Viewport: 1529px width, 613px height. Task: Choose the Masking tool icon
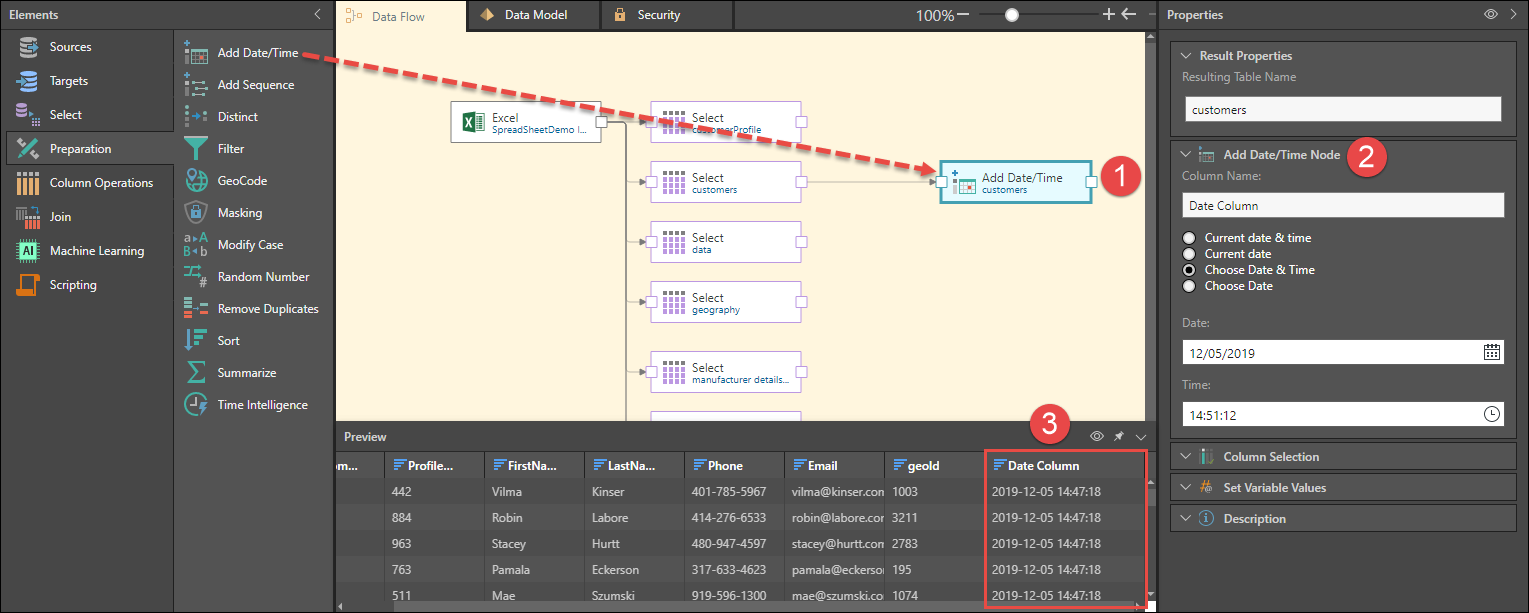click(x=196, y=213)
